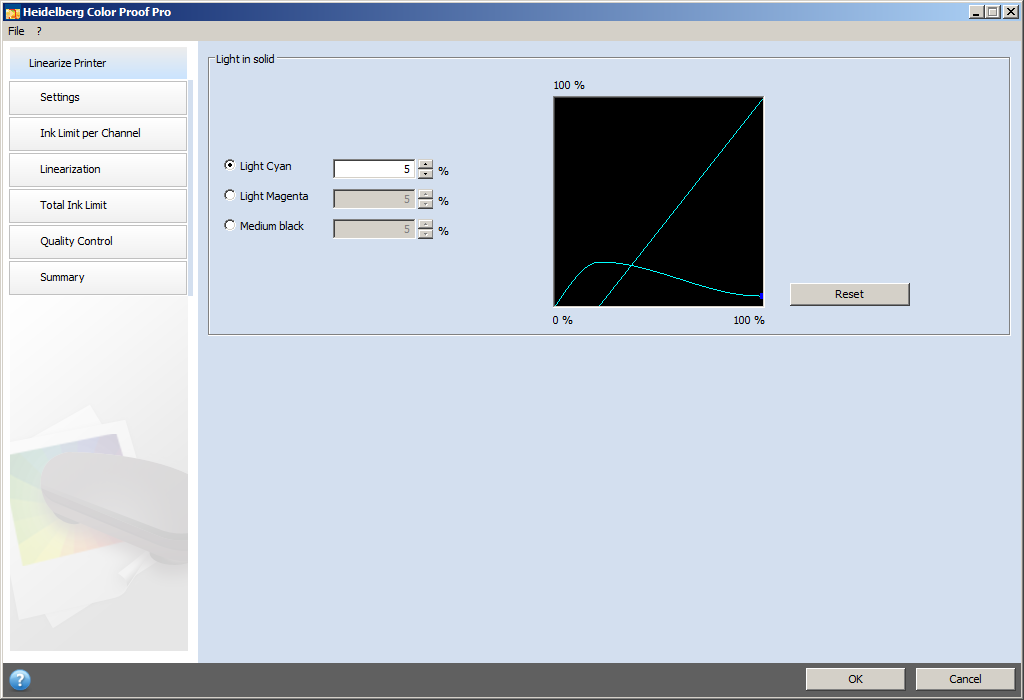Open the Summary step

tap(98, 278)
